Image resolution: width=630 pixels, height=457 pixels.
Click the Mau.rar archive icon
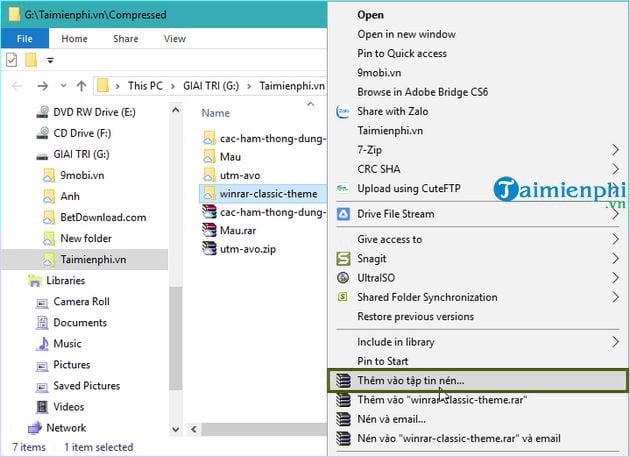[209, 230]
